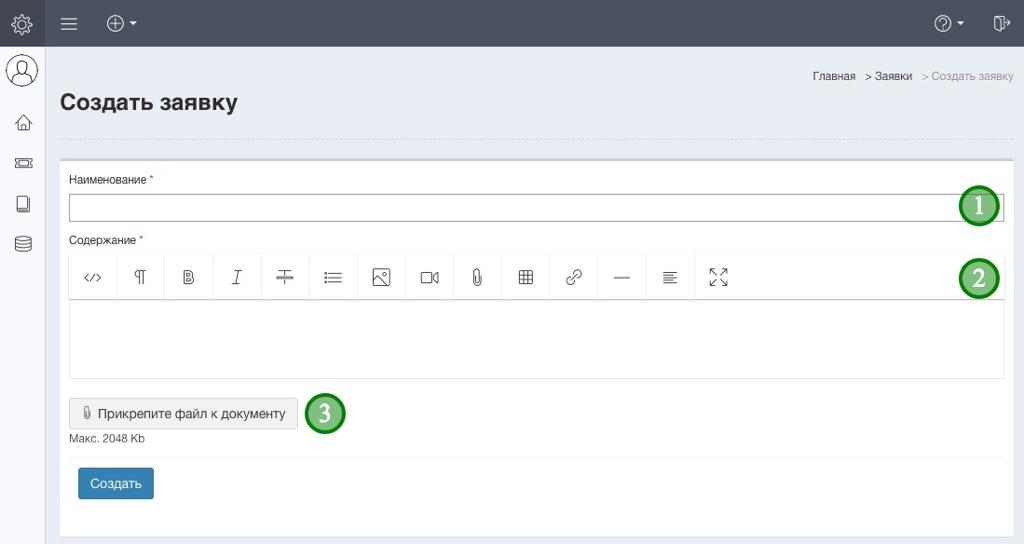Open the help question-mark dropdown

pyautogui.click(x=948, y=23)
